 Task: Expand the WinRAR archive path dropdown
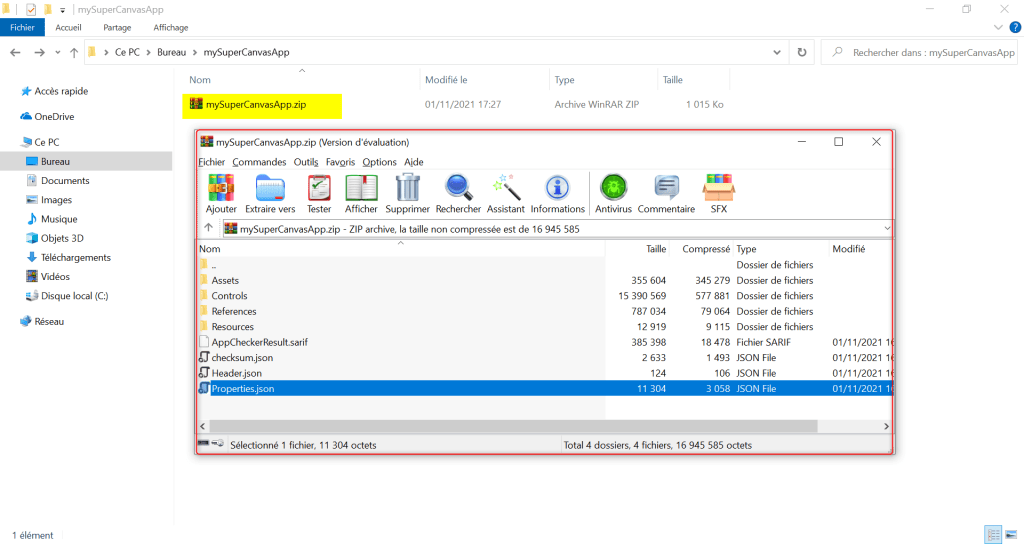tap(887, 229)
